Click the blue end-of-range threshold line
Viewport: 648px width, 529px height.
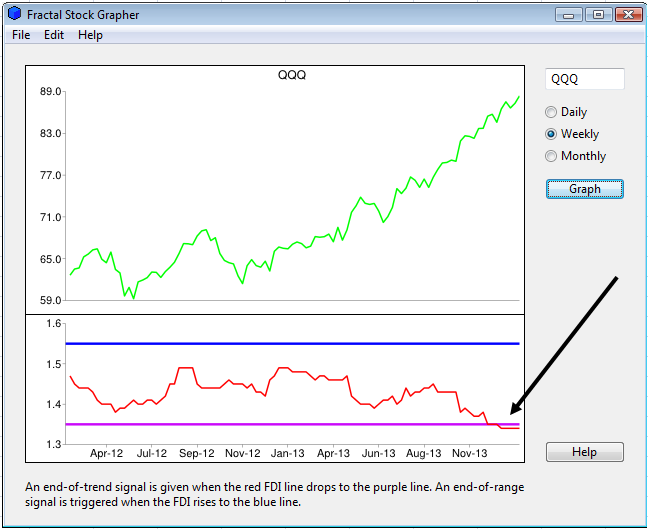(x=293, y=343)
